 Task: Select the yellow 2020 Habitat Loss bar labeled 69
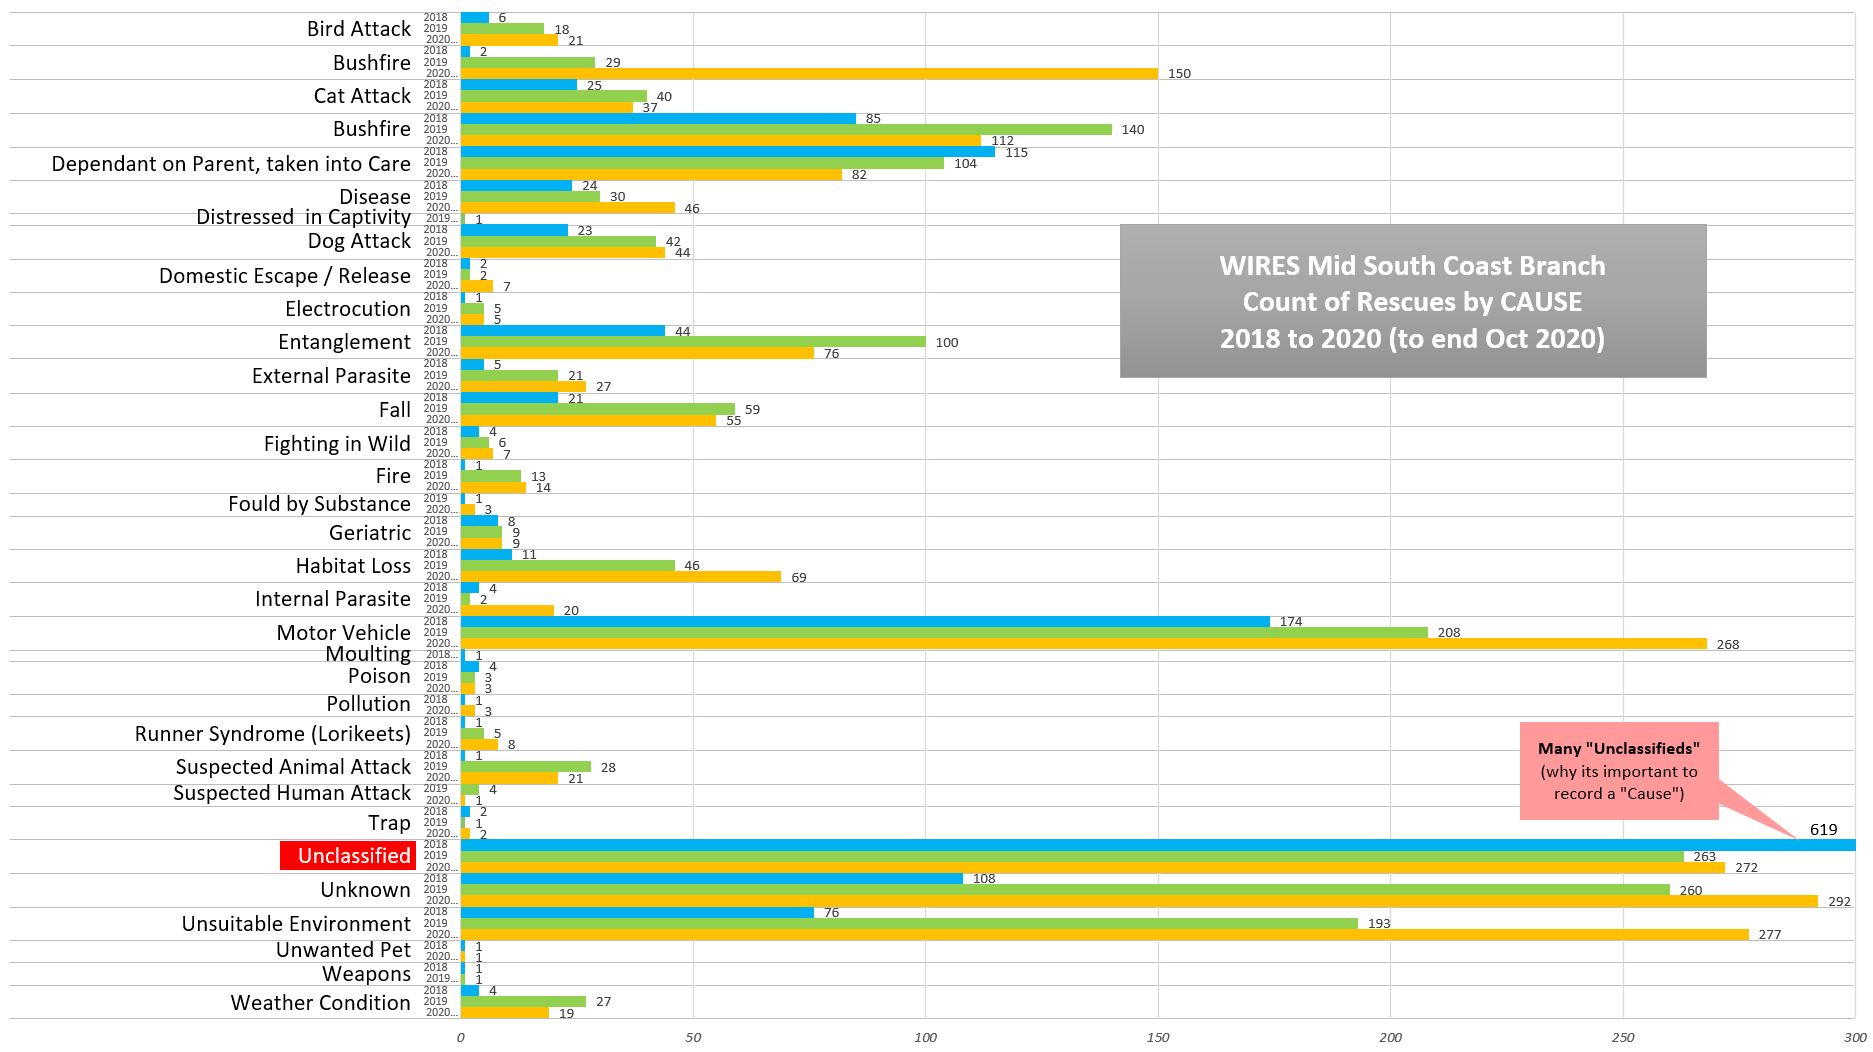click(x=620, y=577)
